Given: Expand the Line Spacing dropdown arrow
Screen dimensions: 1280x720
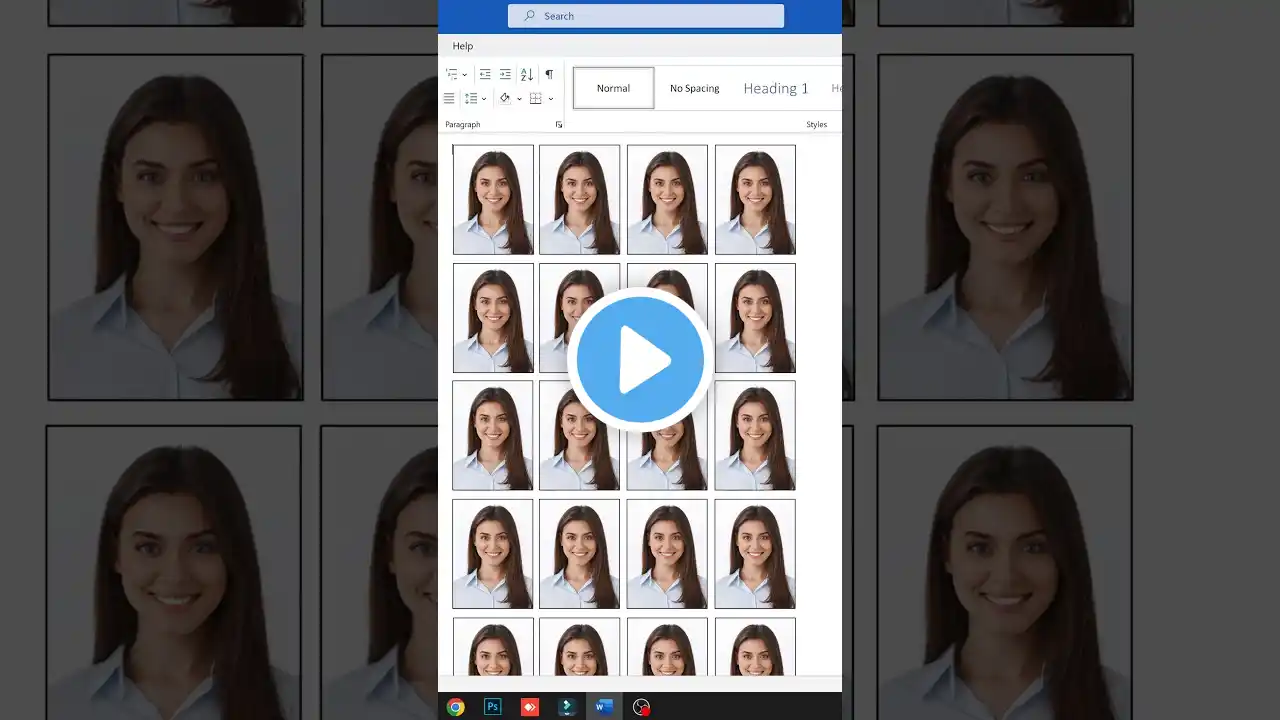Looking at the screenshot, I should pos(484,98).
